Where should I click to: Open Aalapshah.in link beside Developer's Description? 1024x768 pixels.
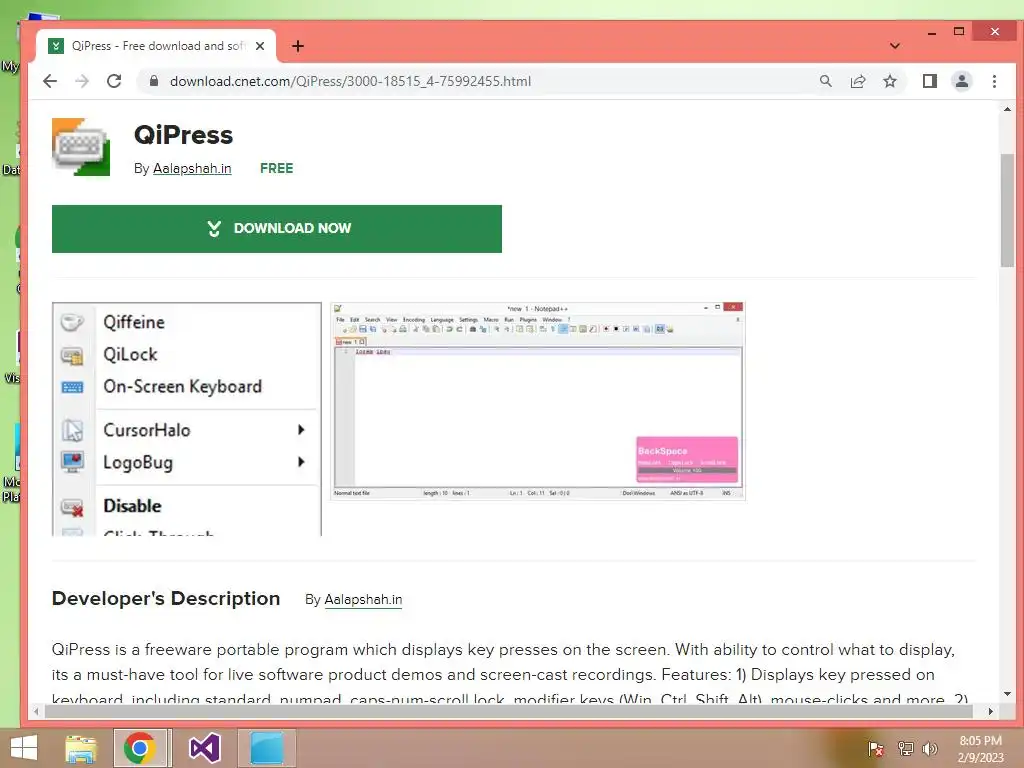(363, 600)
